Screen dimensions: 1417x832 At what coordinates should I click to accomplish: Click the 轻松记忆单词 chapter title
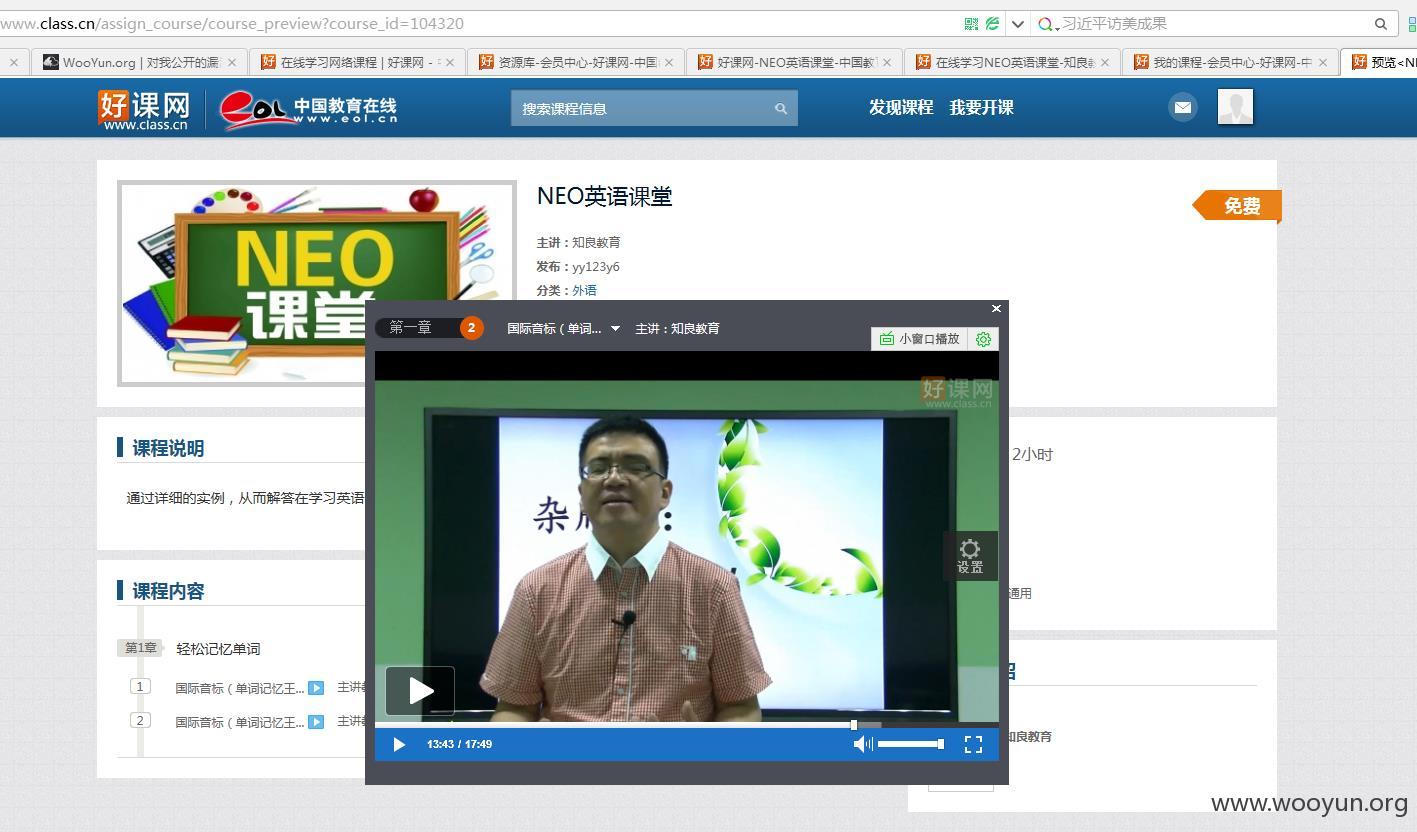[218, 649]
